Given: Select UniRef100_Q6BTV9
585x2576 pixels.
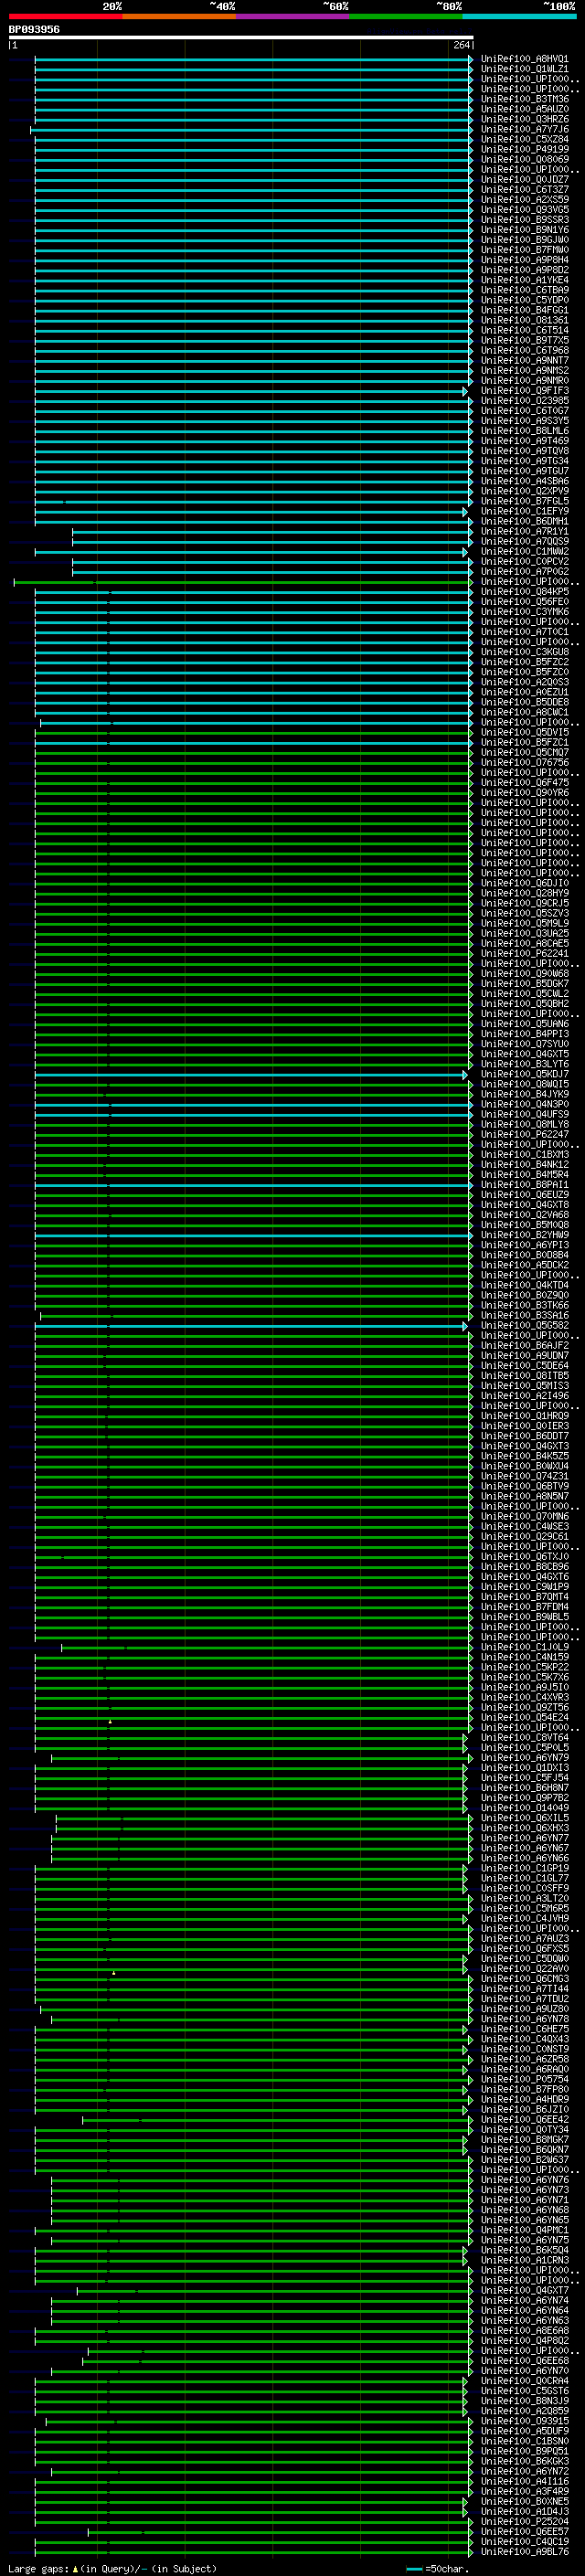Looking at the screenshot, I should 525,1485.
